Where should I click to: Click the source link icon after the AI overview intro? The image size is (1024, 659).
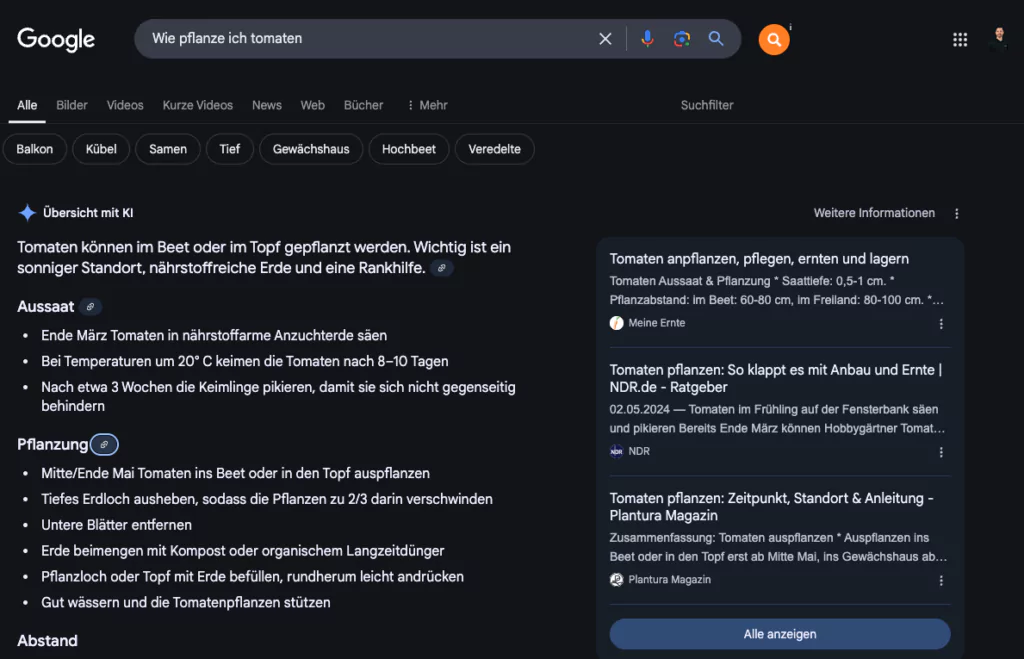click(x=441, y=268)
